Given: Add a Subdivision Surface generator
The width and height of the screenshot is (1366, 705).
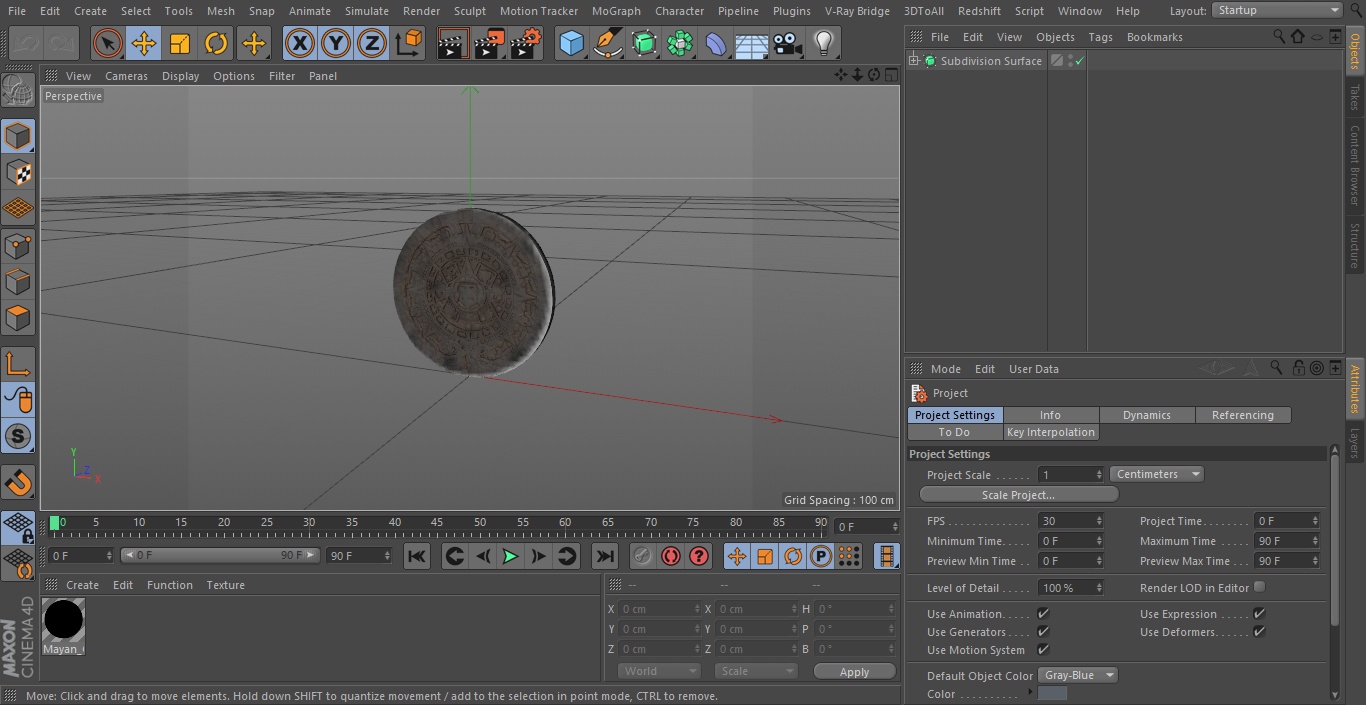Looking at the screenshot, I should pyautogui.click(x=644, y=44).
